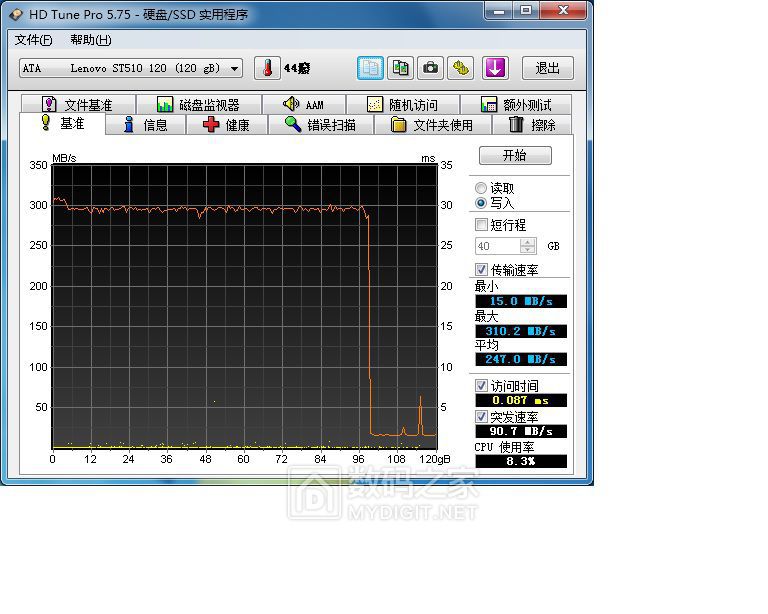Enable the 短行程 checkbox

click(482, 225)
